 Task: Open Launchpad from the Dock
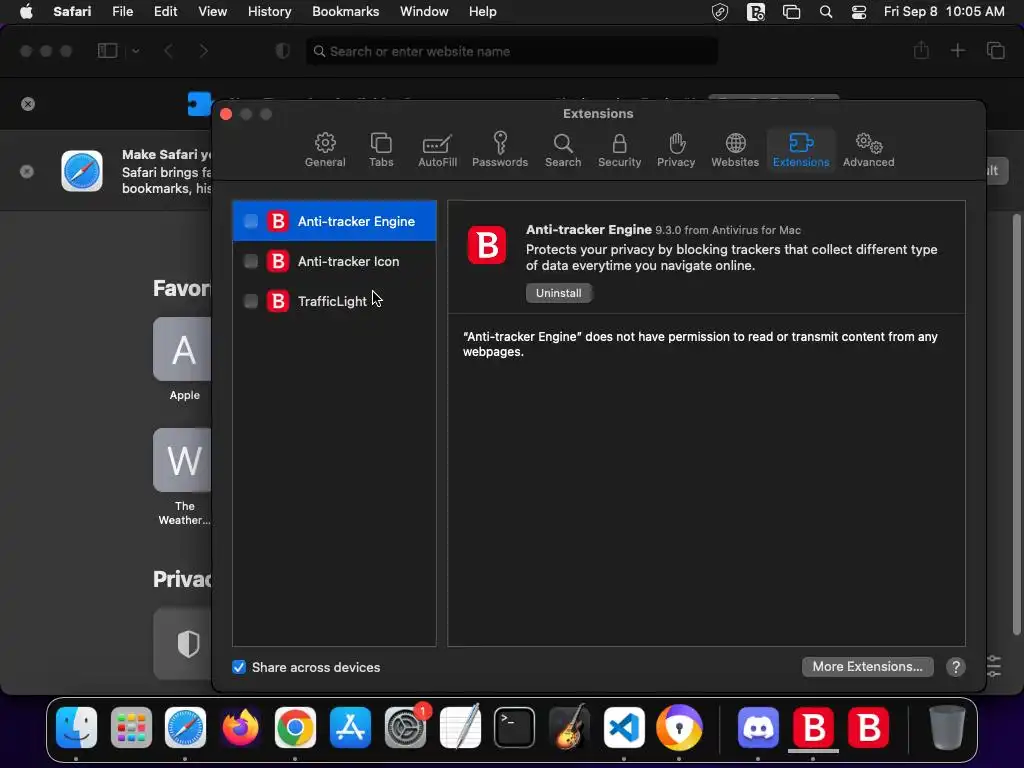pos(131,728)
